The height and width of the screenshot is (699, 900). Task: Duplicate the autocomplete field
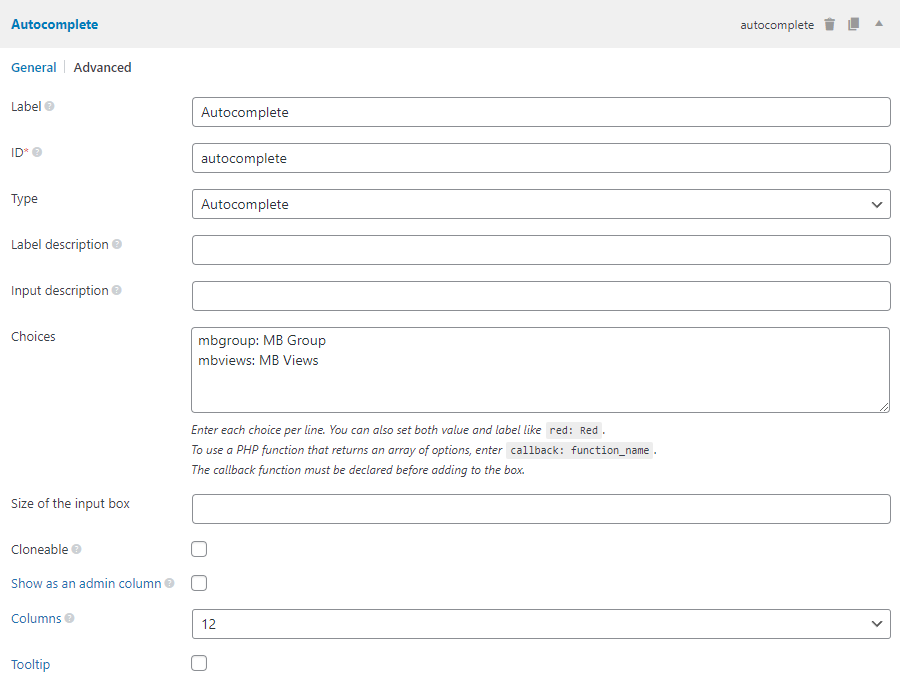(x=852, y=24)
